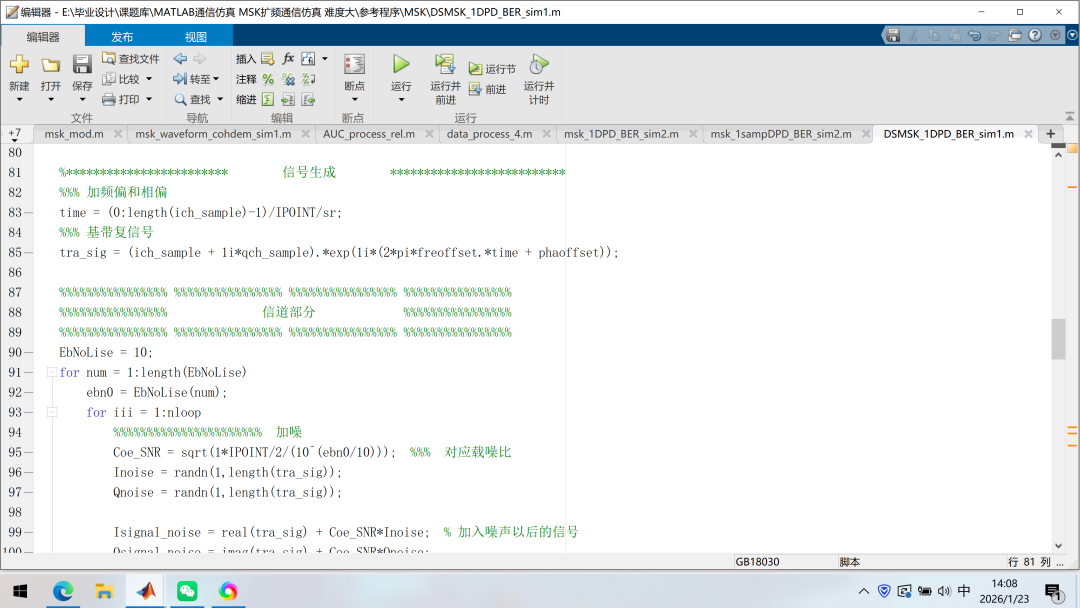The height and width of the screenshot is (608, 1080).
Task: Remove comment with the uncomment percent-x icon
Action: [288, 79]
